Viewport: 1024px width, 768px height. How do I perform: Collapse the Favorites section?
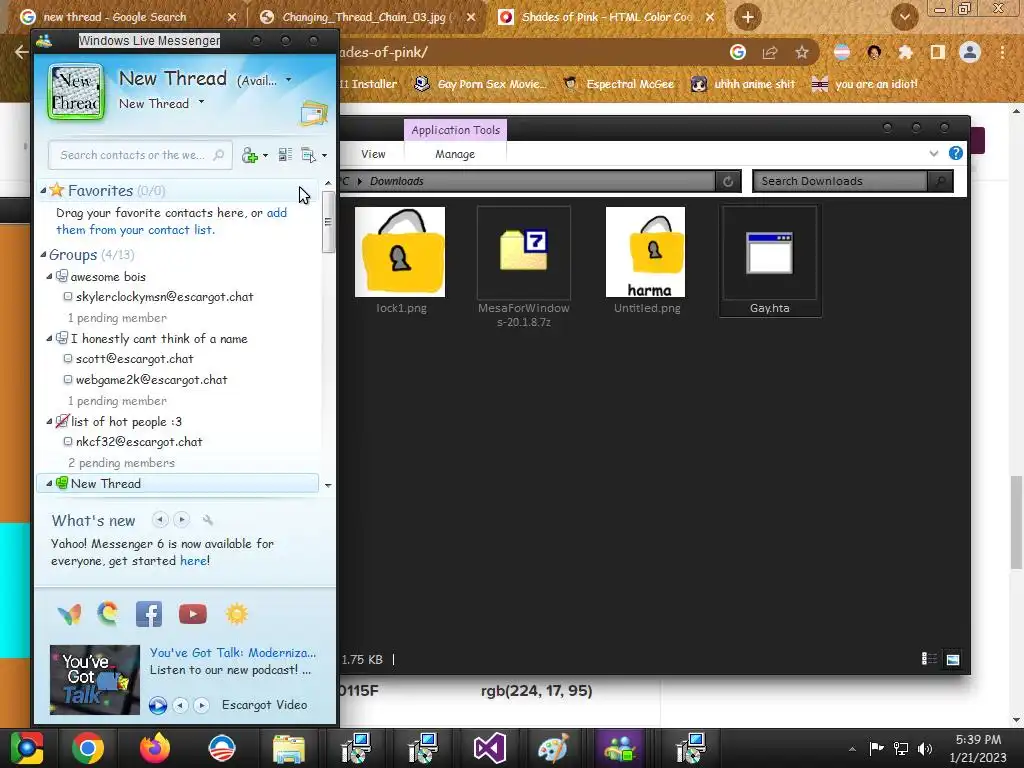[43, 191]
